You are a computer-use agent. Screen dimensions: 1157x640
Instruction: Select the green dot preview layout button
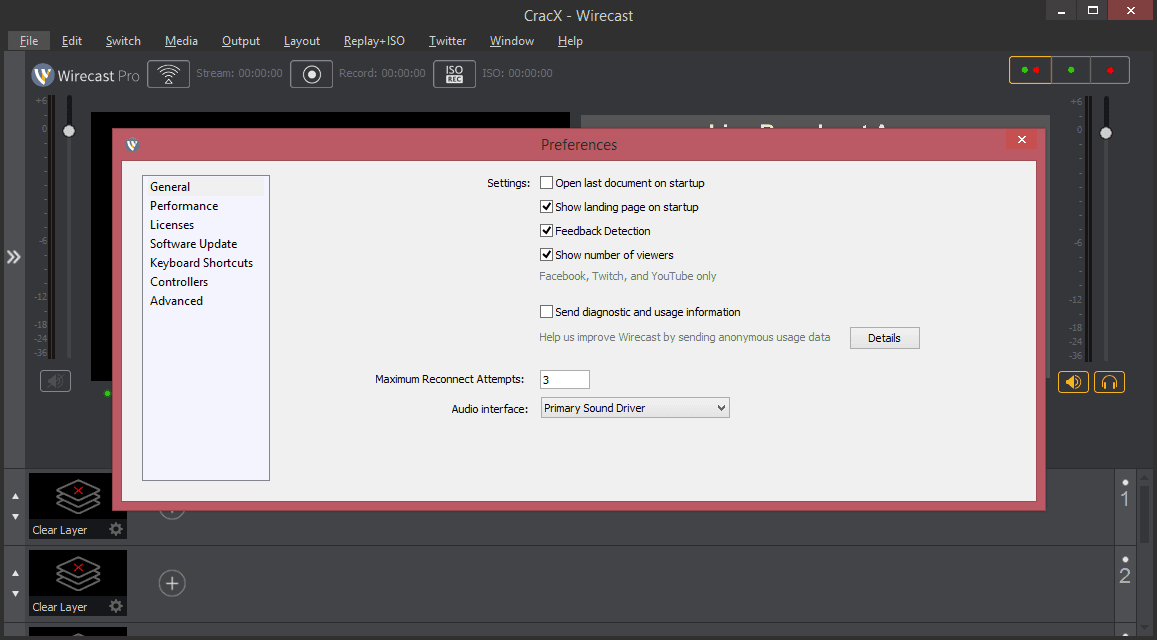click(1071, 70)
